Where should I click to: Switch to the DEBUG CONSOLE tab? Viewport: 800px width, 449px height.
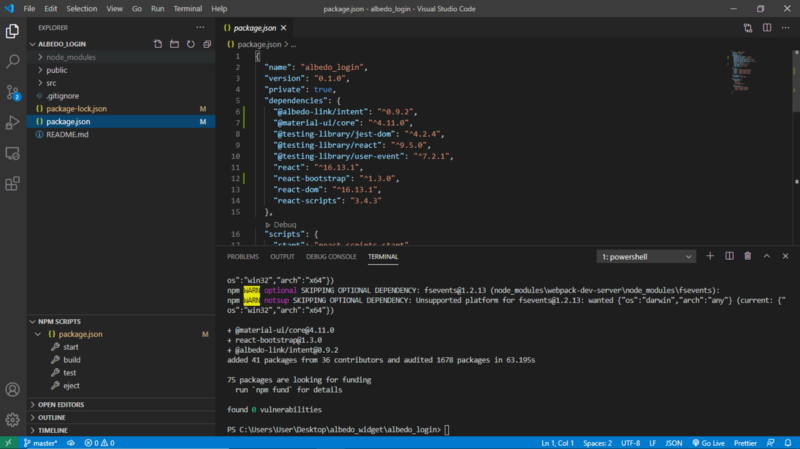(331, 257)
